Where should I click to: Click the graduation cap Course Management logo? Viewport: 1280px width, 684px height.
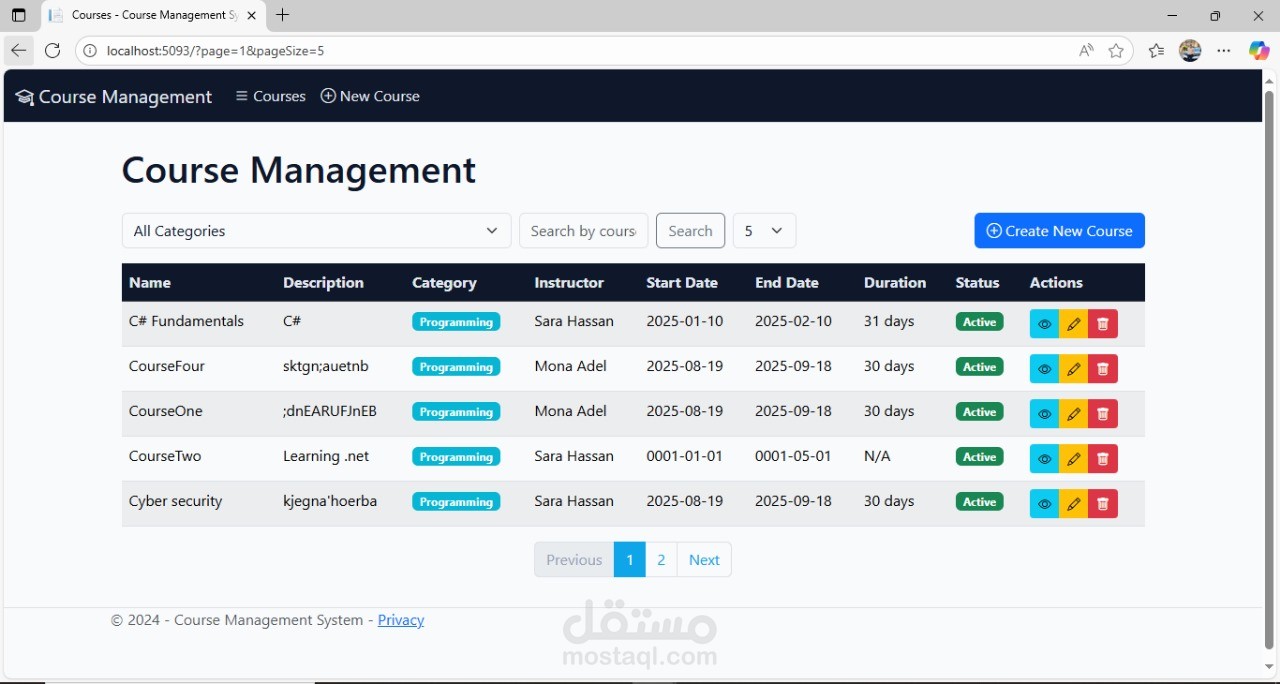coord(114,97)
